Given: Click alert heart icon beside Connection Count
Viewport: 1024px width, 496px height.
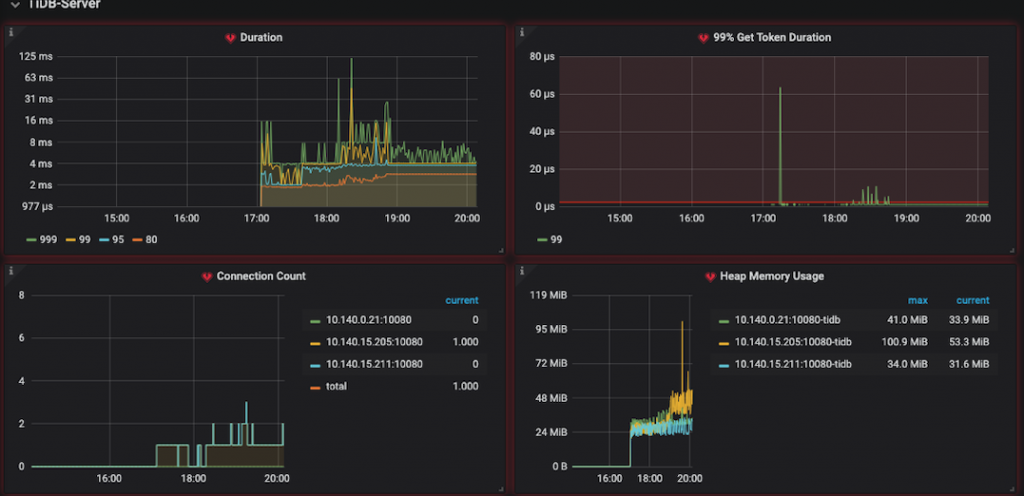Looking at the screenshot, I should point(206,277).
